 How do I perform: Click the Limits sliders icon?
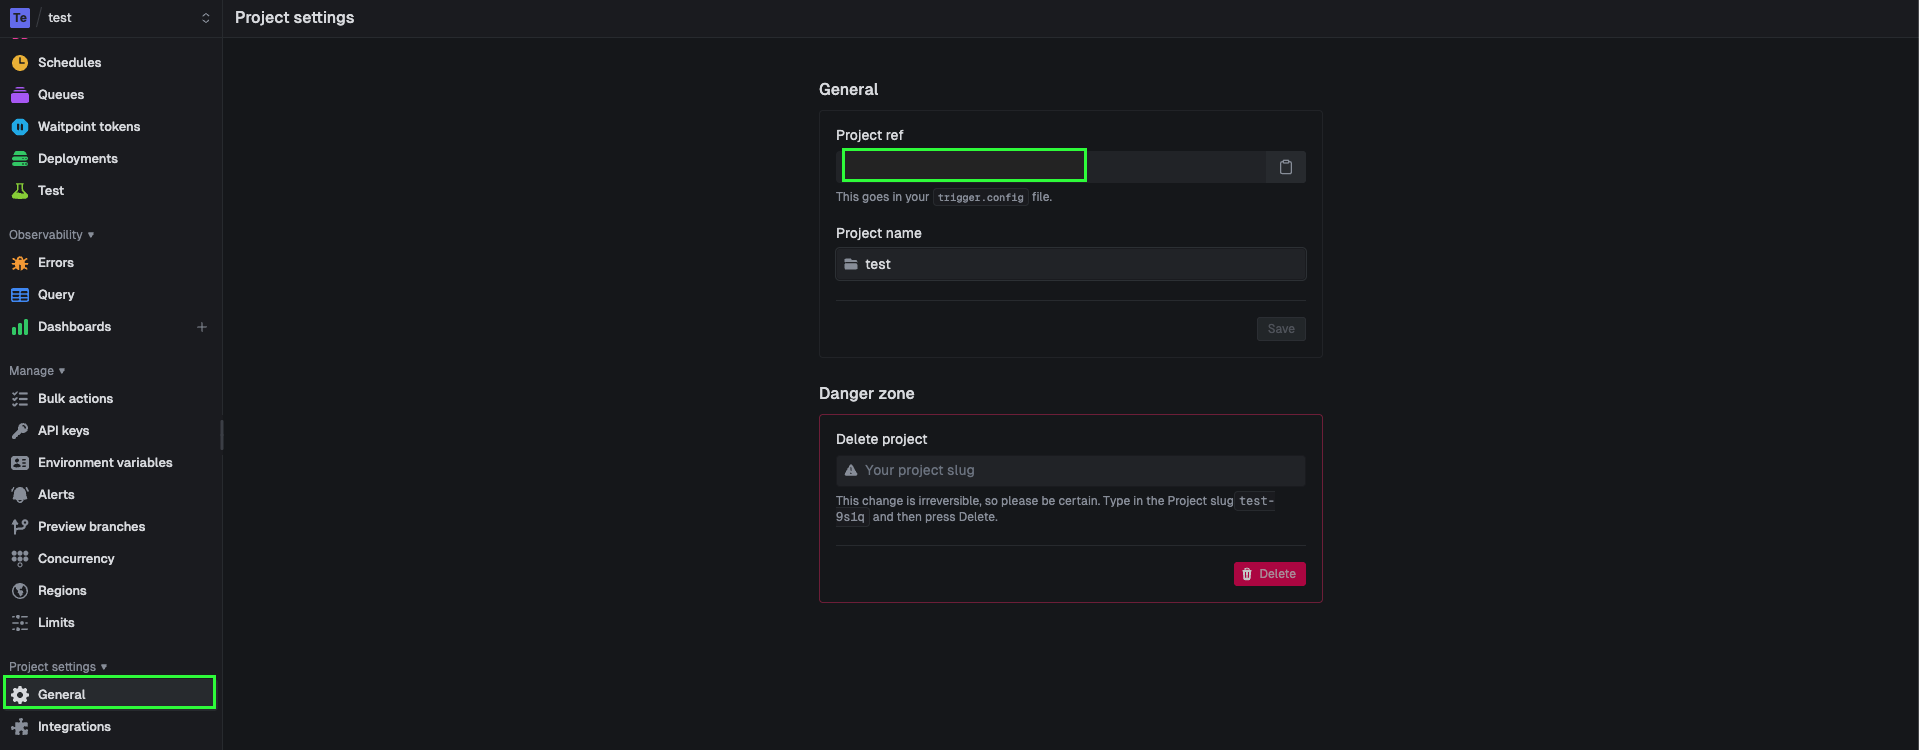tap(20, 623)
